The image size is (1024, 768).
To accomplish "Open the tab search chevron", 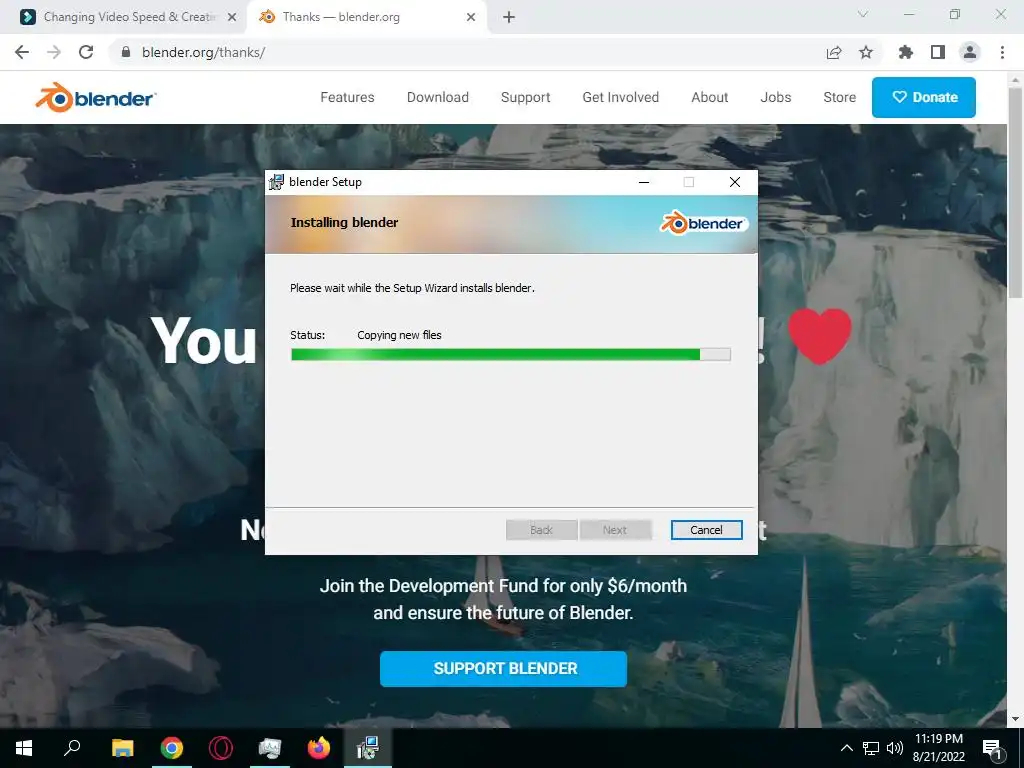I will point(863,14).
